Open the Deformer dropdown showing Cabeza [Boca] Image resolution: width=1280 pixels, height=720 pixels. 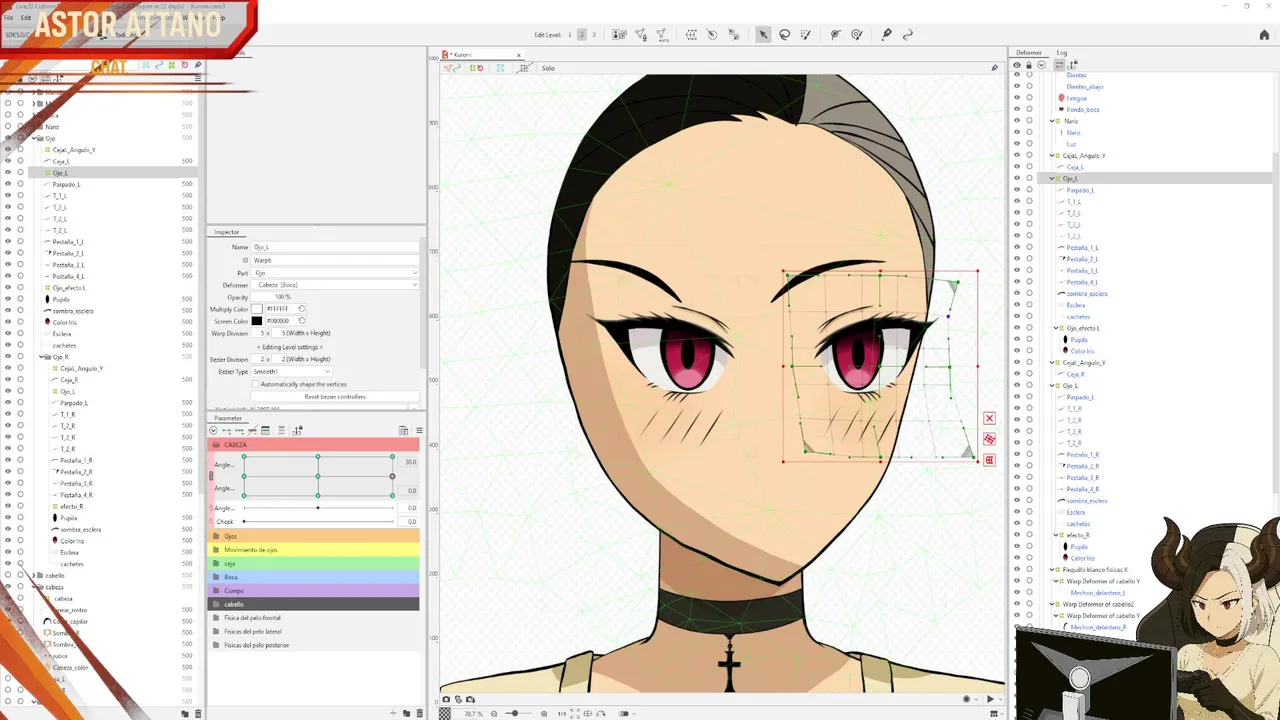pos(335,285)
